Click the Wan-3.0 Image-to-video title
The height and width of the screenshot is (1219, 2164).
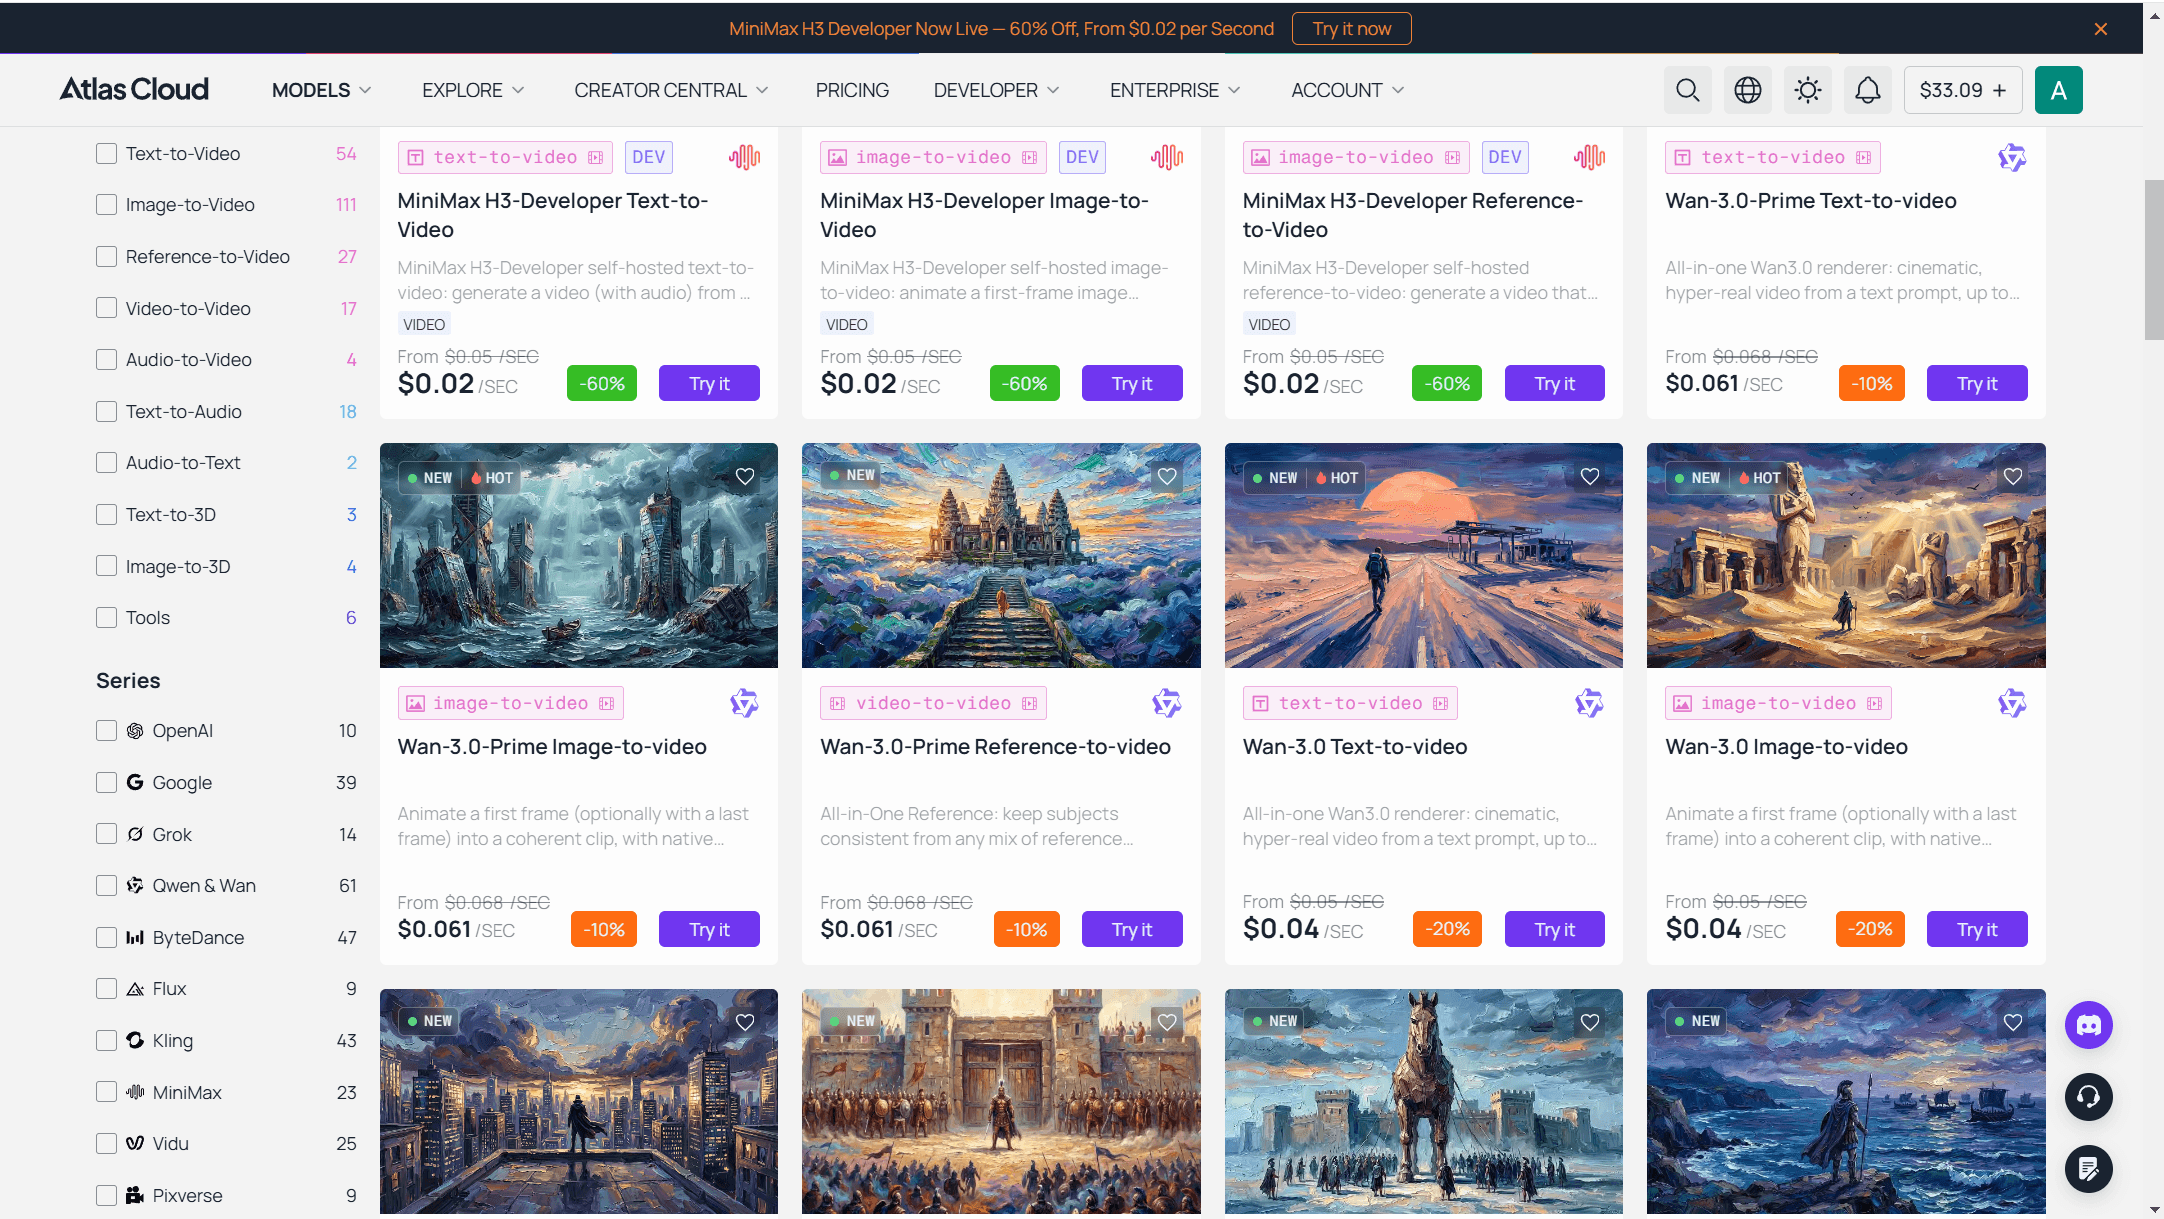[1786, 747]
